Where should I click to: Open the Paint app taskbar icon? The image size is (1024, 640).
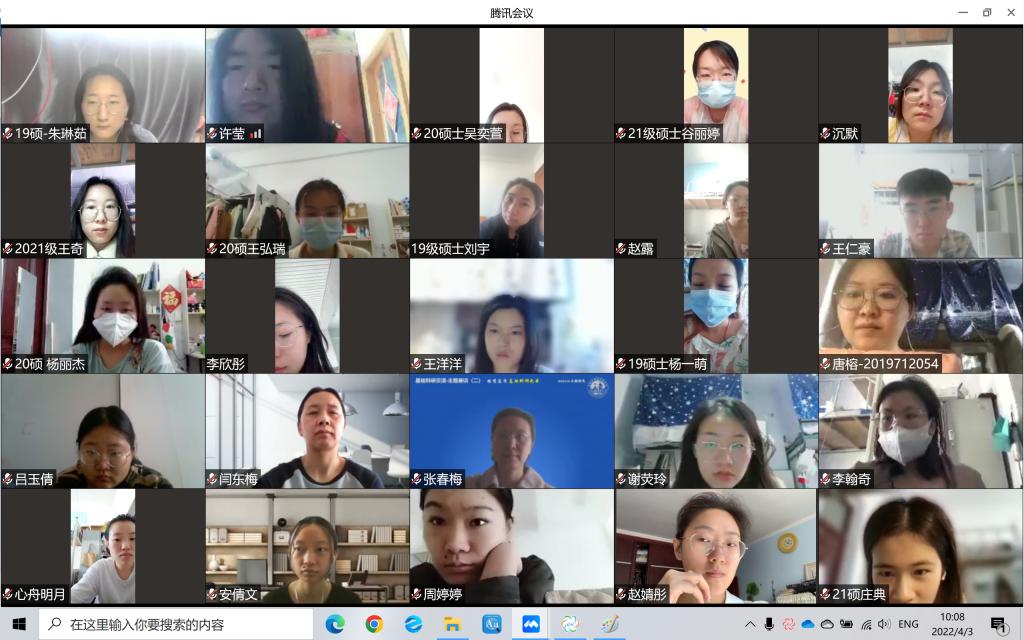point(609,624)
